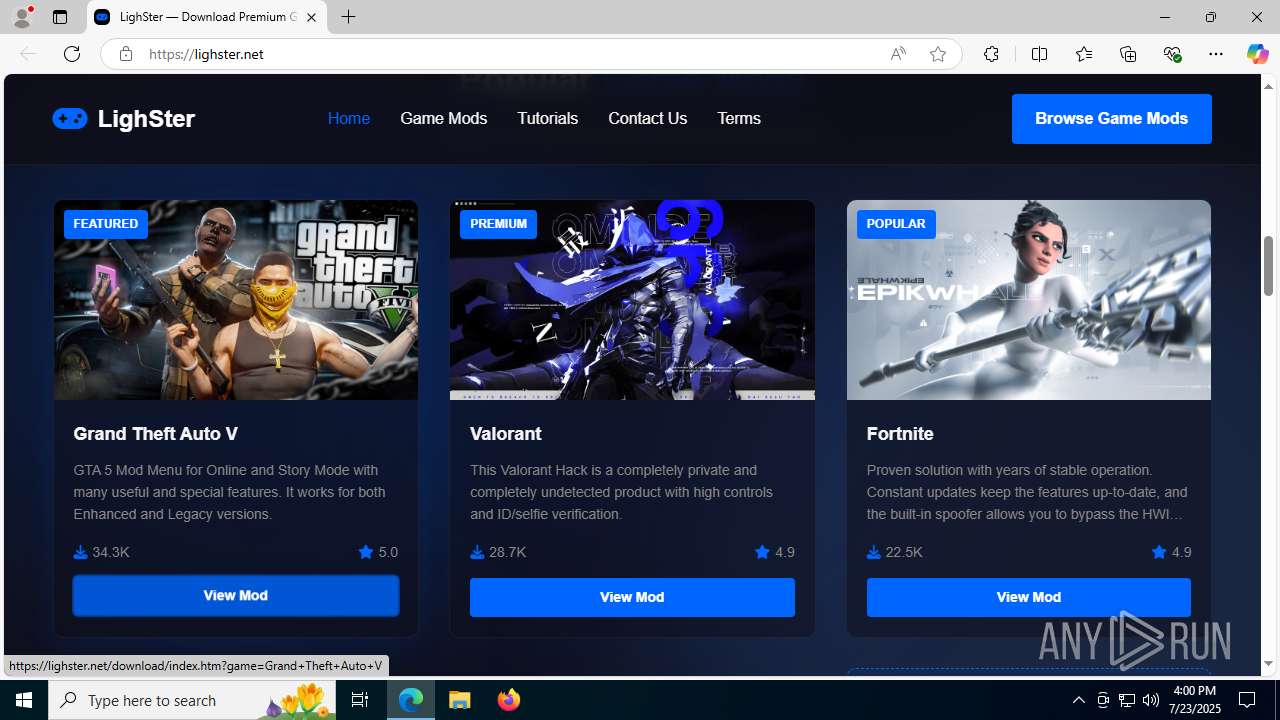This screenshot has height=720, width=1280.
Task: Open the Valorant card thumbnail
Action: [x=632, y=300]
